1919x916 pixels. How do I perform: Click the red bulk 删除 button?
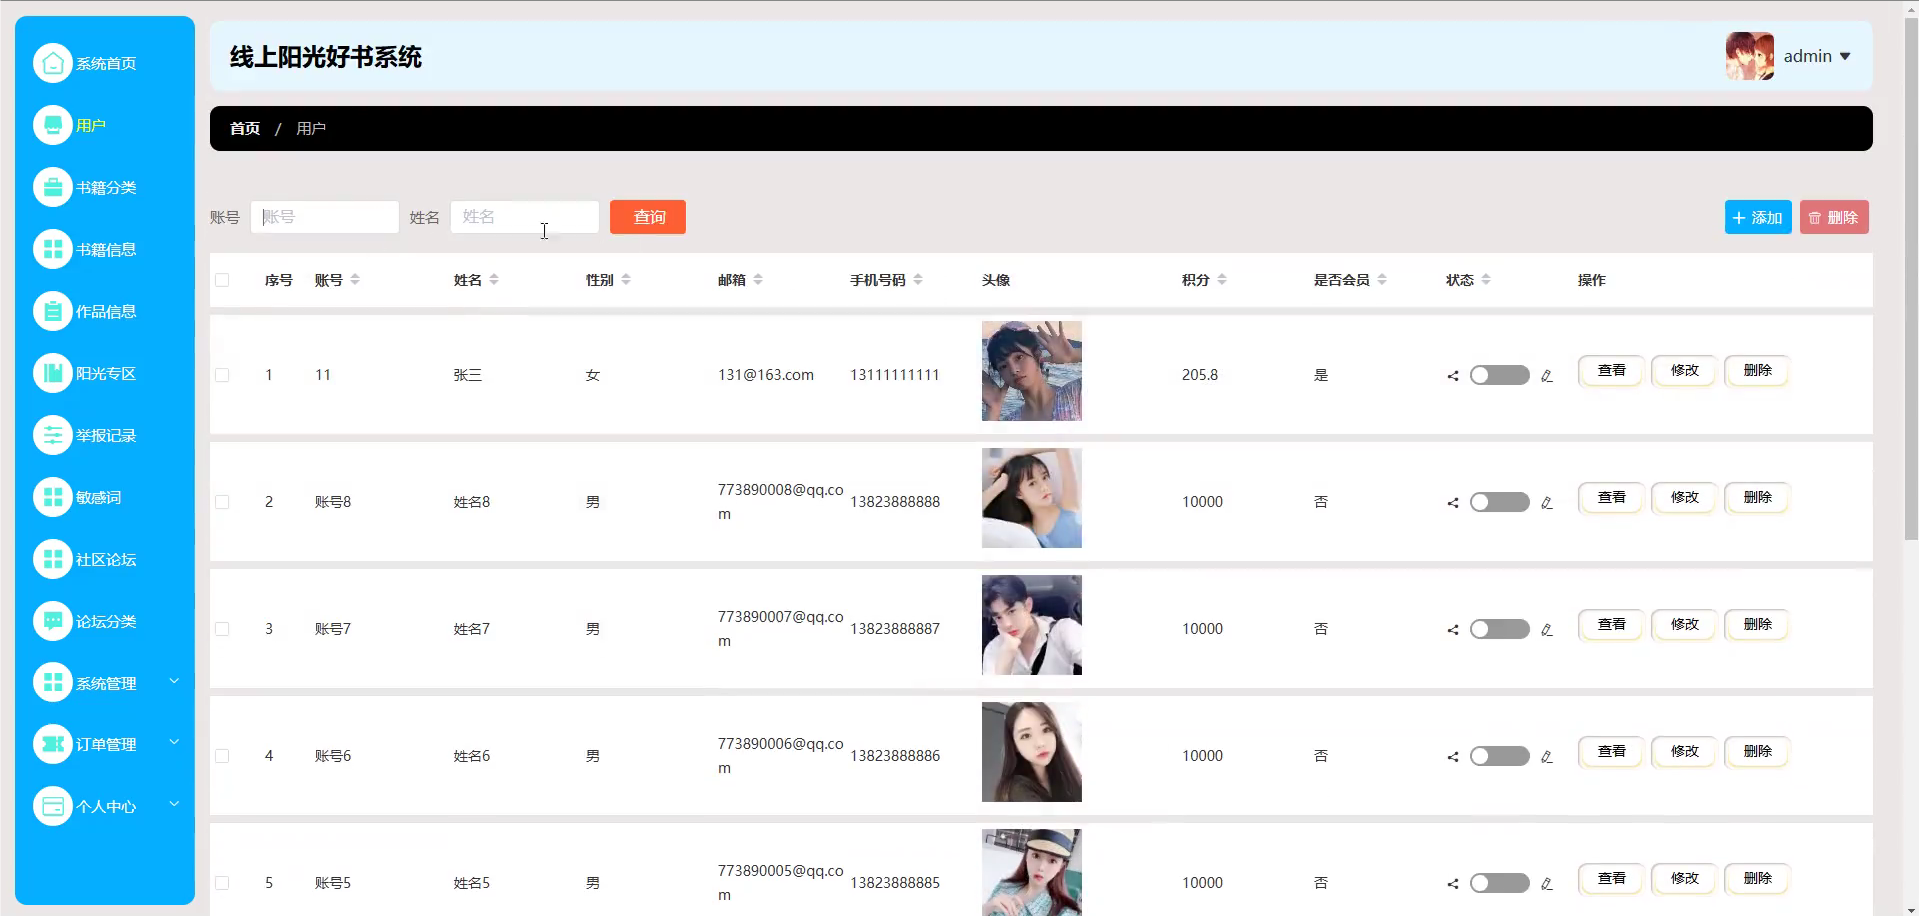tap(1834, 217)
